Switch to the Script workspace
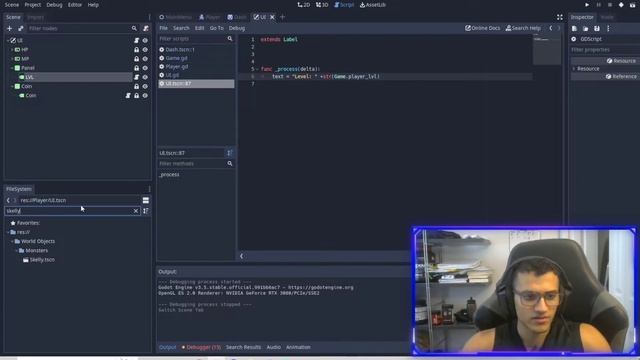 tap(344, 5)
